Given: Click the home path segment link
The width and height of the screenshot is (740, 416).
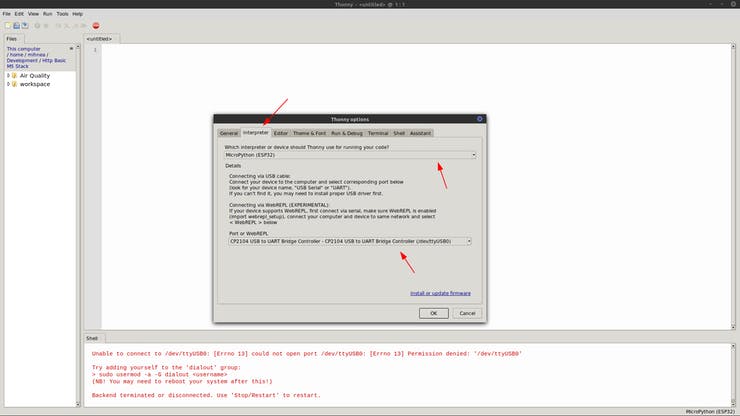Looking at the screenshot, I should tap(17, 55).
